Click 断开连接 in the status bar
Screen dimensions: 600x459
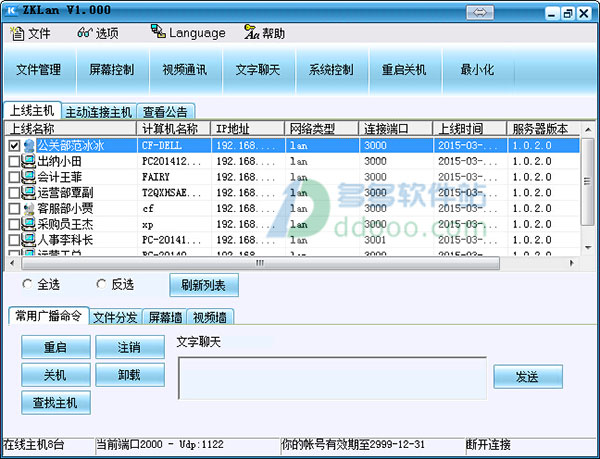[x=488, y=444]
